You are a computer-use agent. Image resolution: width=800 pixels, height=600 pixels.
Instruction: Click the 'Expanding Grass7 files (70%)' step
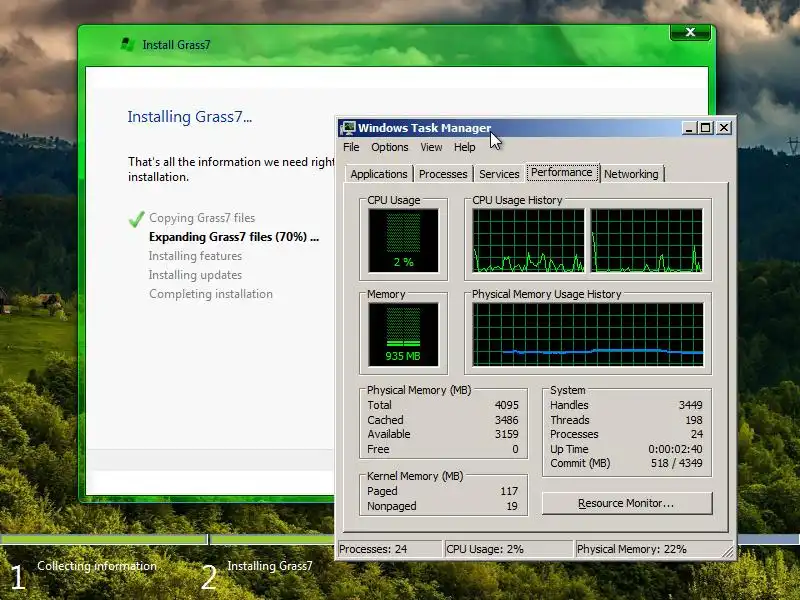click(234, 237)
